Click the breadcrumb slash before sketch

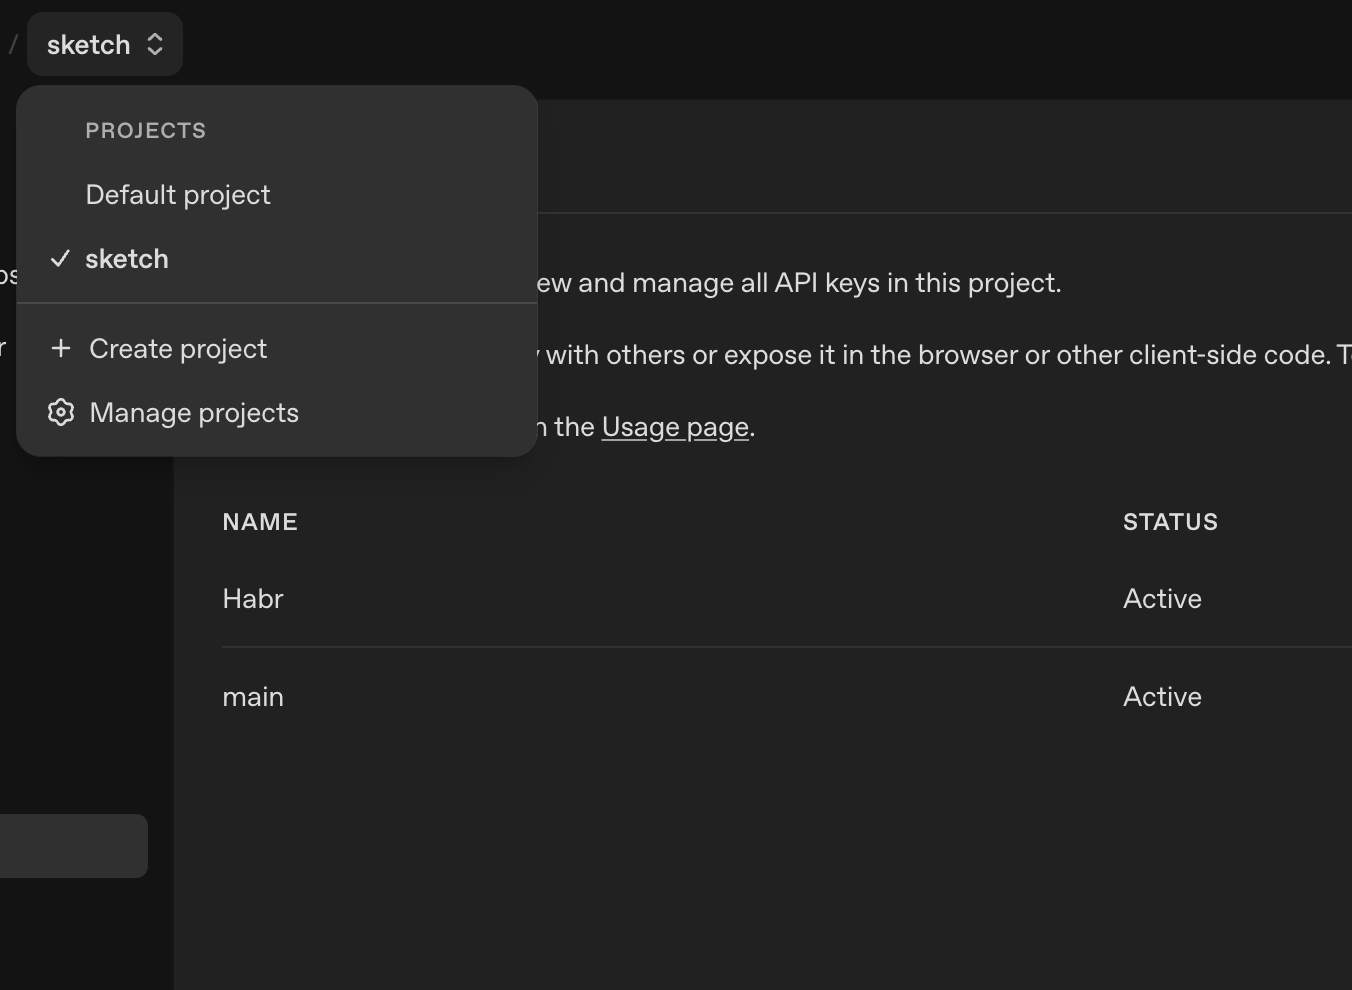[x=13, y=45]
